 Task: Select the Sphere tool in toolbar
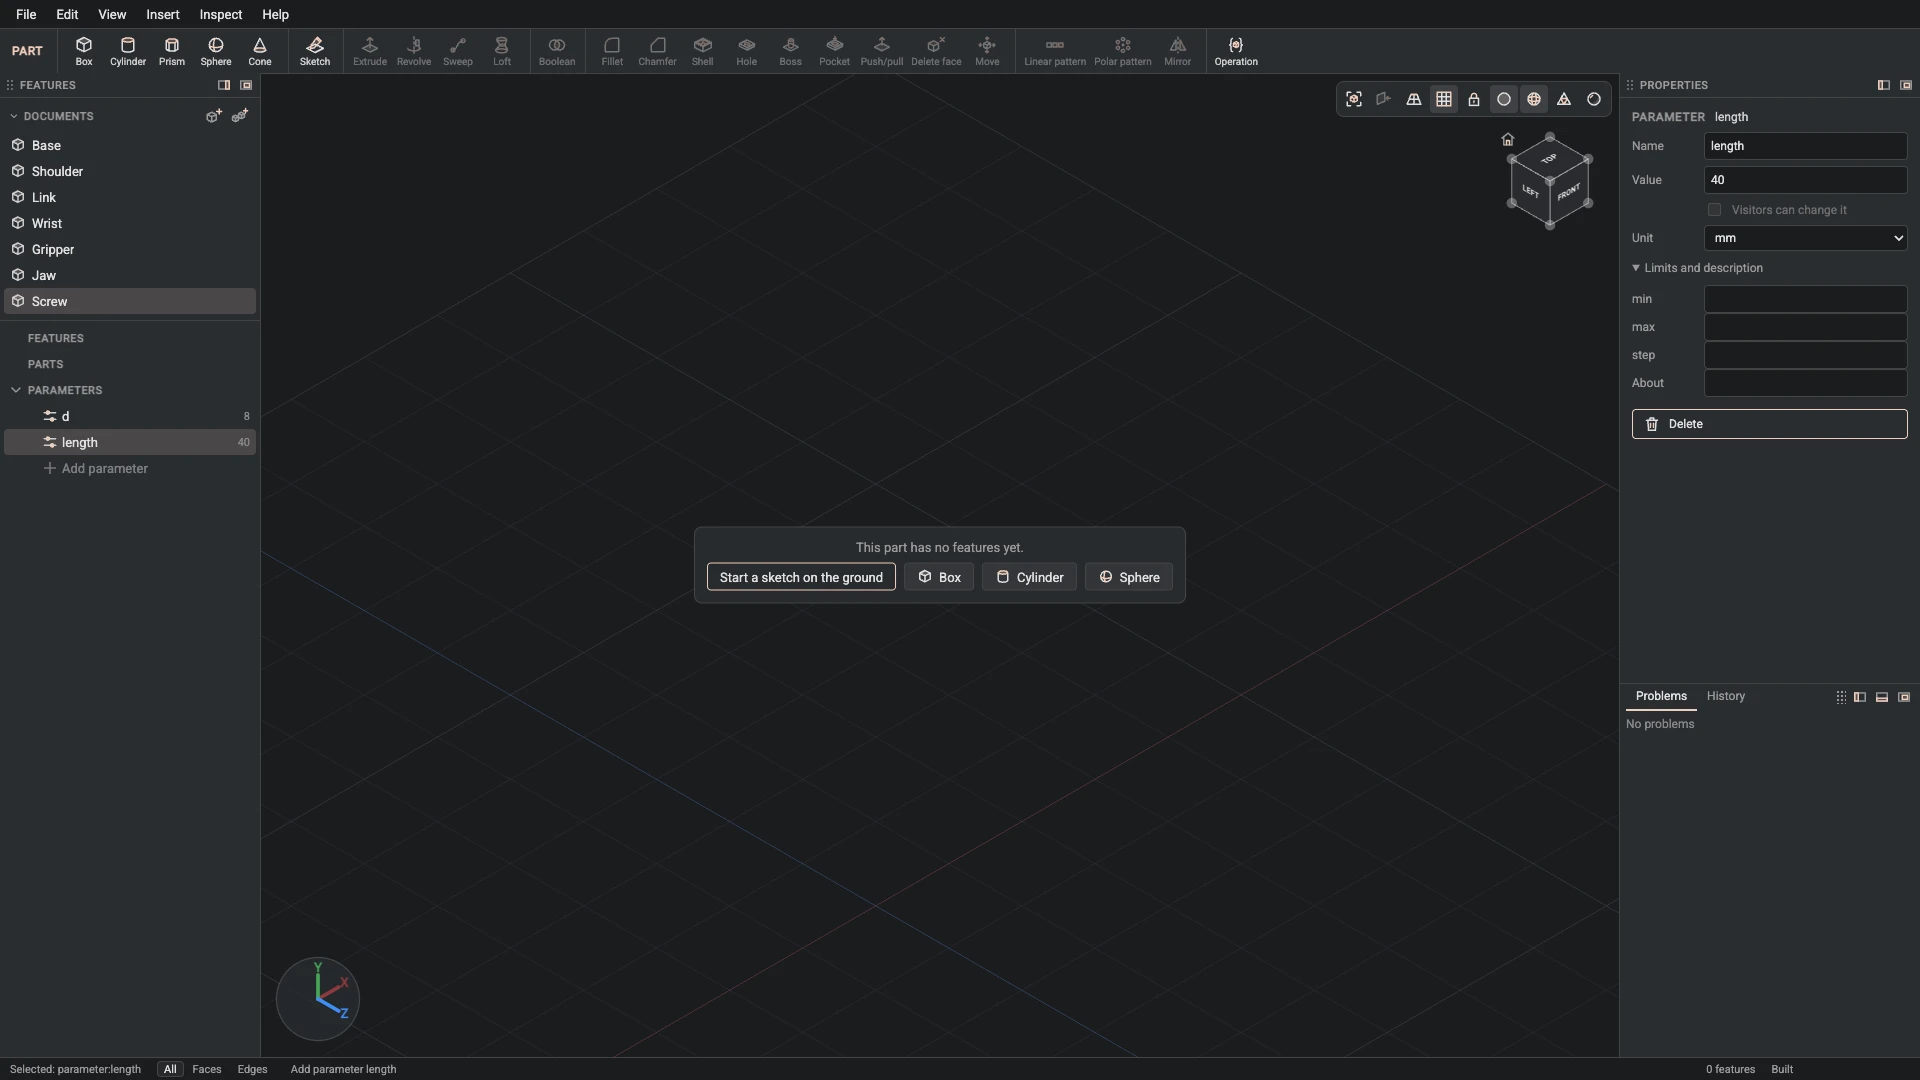point(216,51)
